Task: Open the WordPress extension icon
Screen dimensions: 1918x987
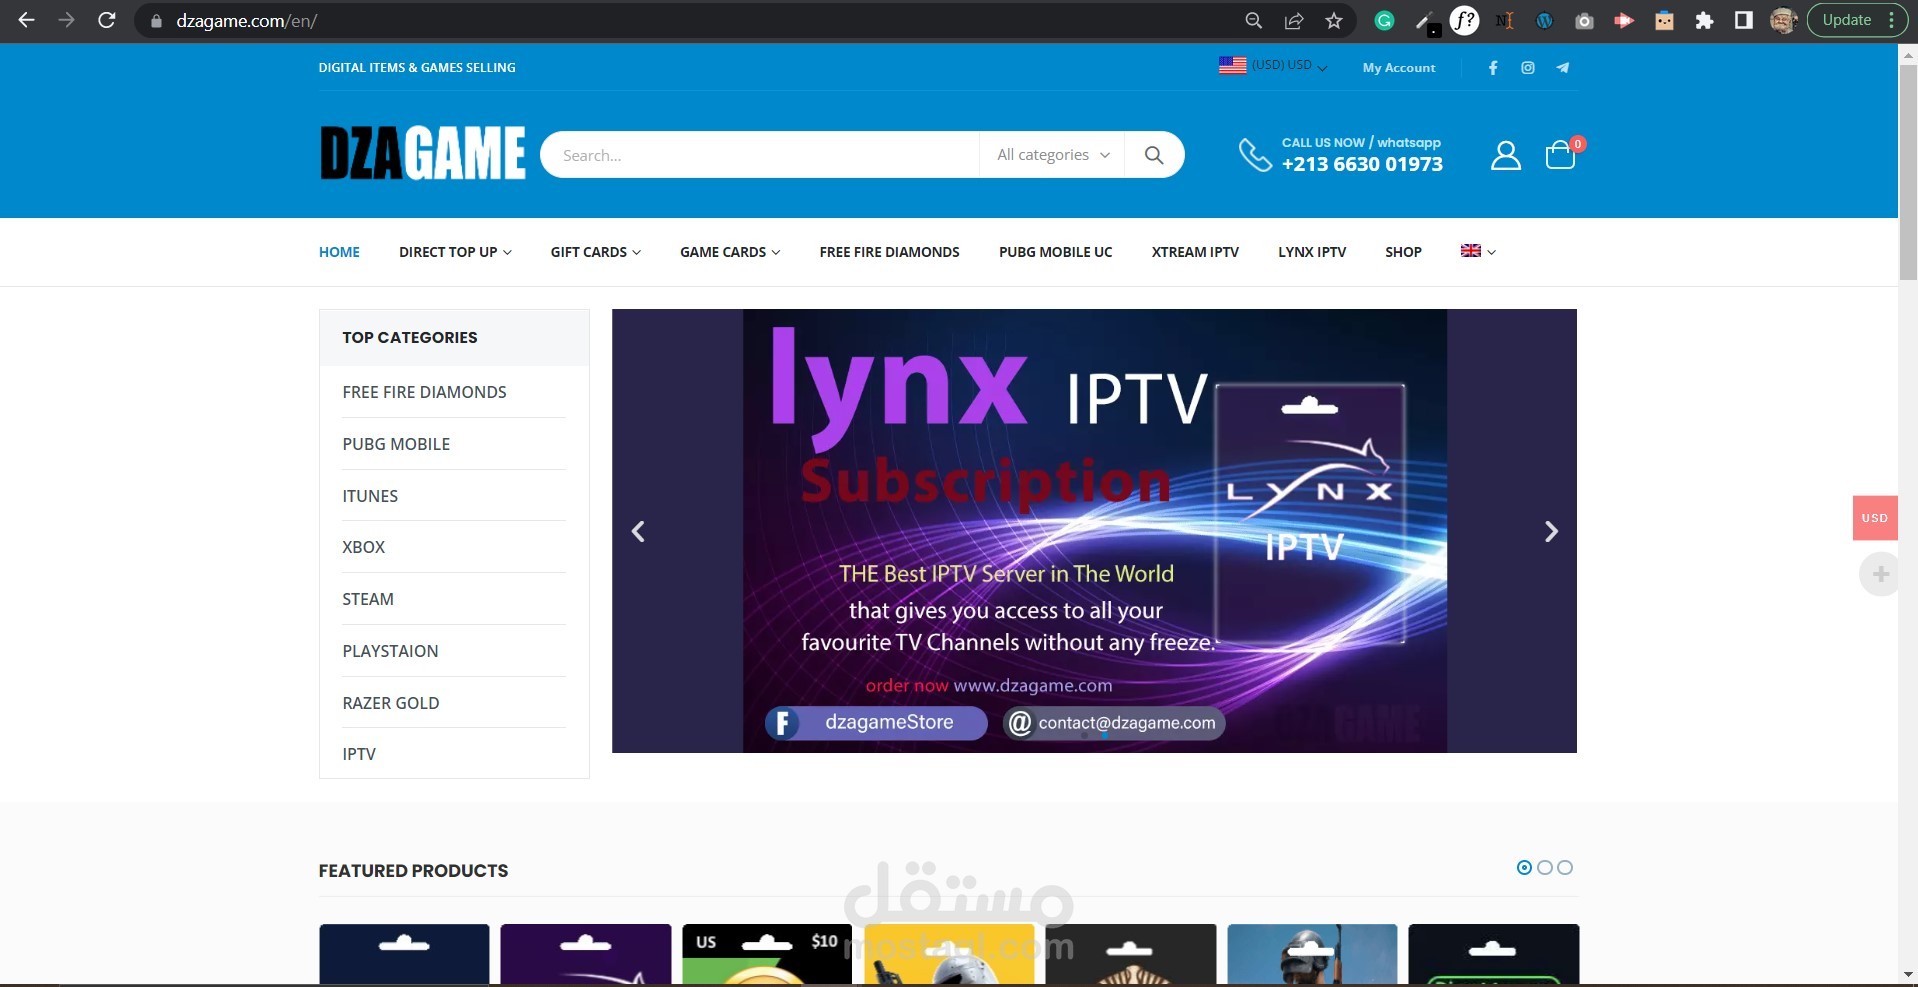Action: (1544, 20)
